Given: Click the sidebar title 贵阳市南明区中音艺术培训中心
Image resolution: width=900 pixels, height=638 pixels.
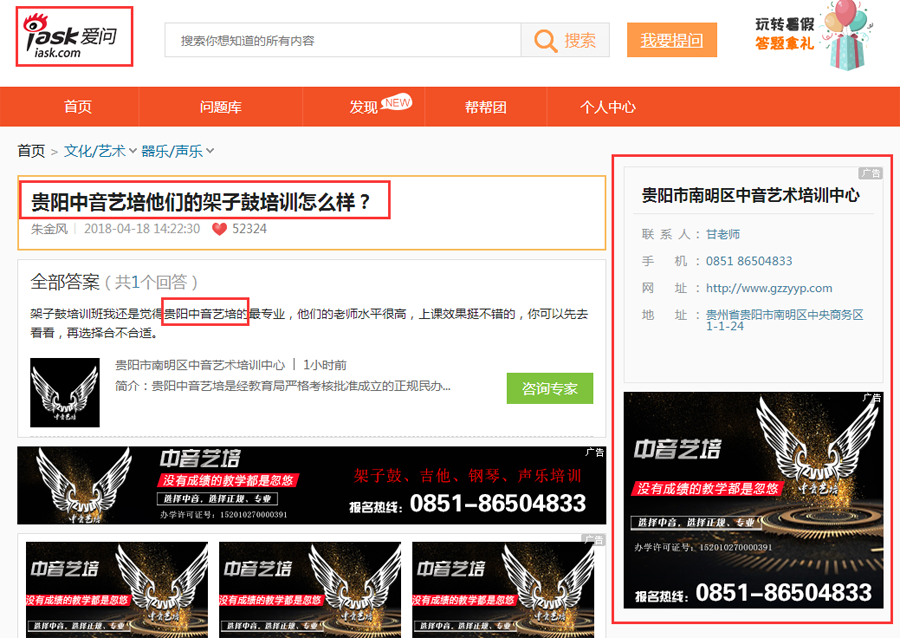Looking at the screenshot, I should (x=750, y=196).
